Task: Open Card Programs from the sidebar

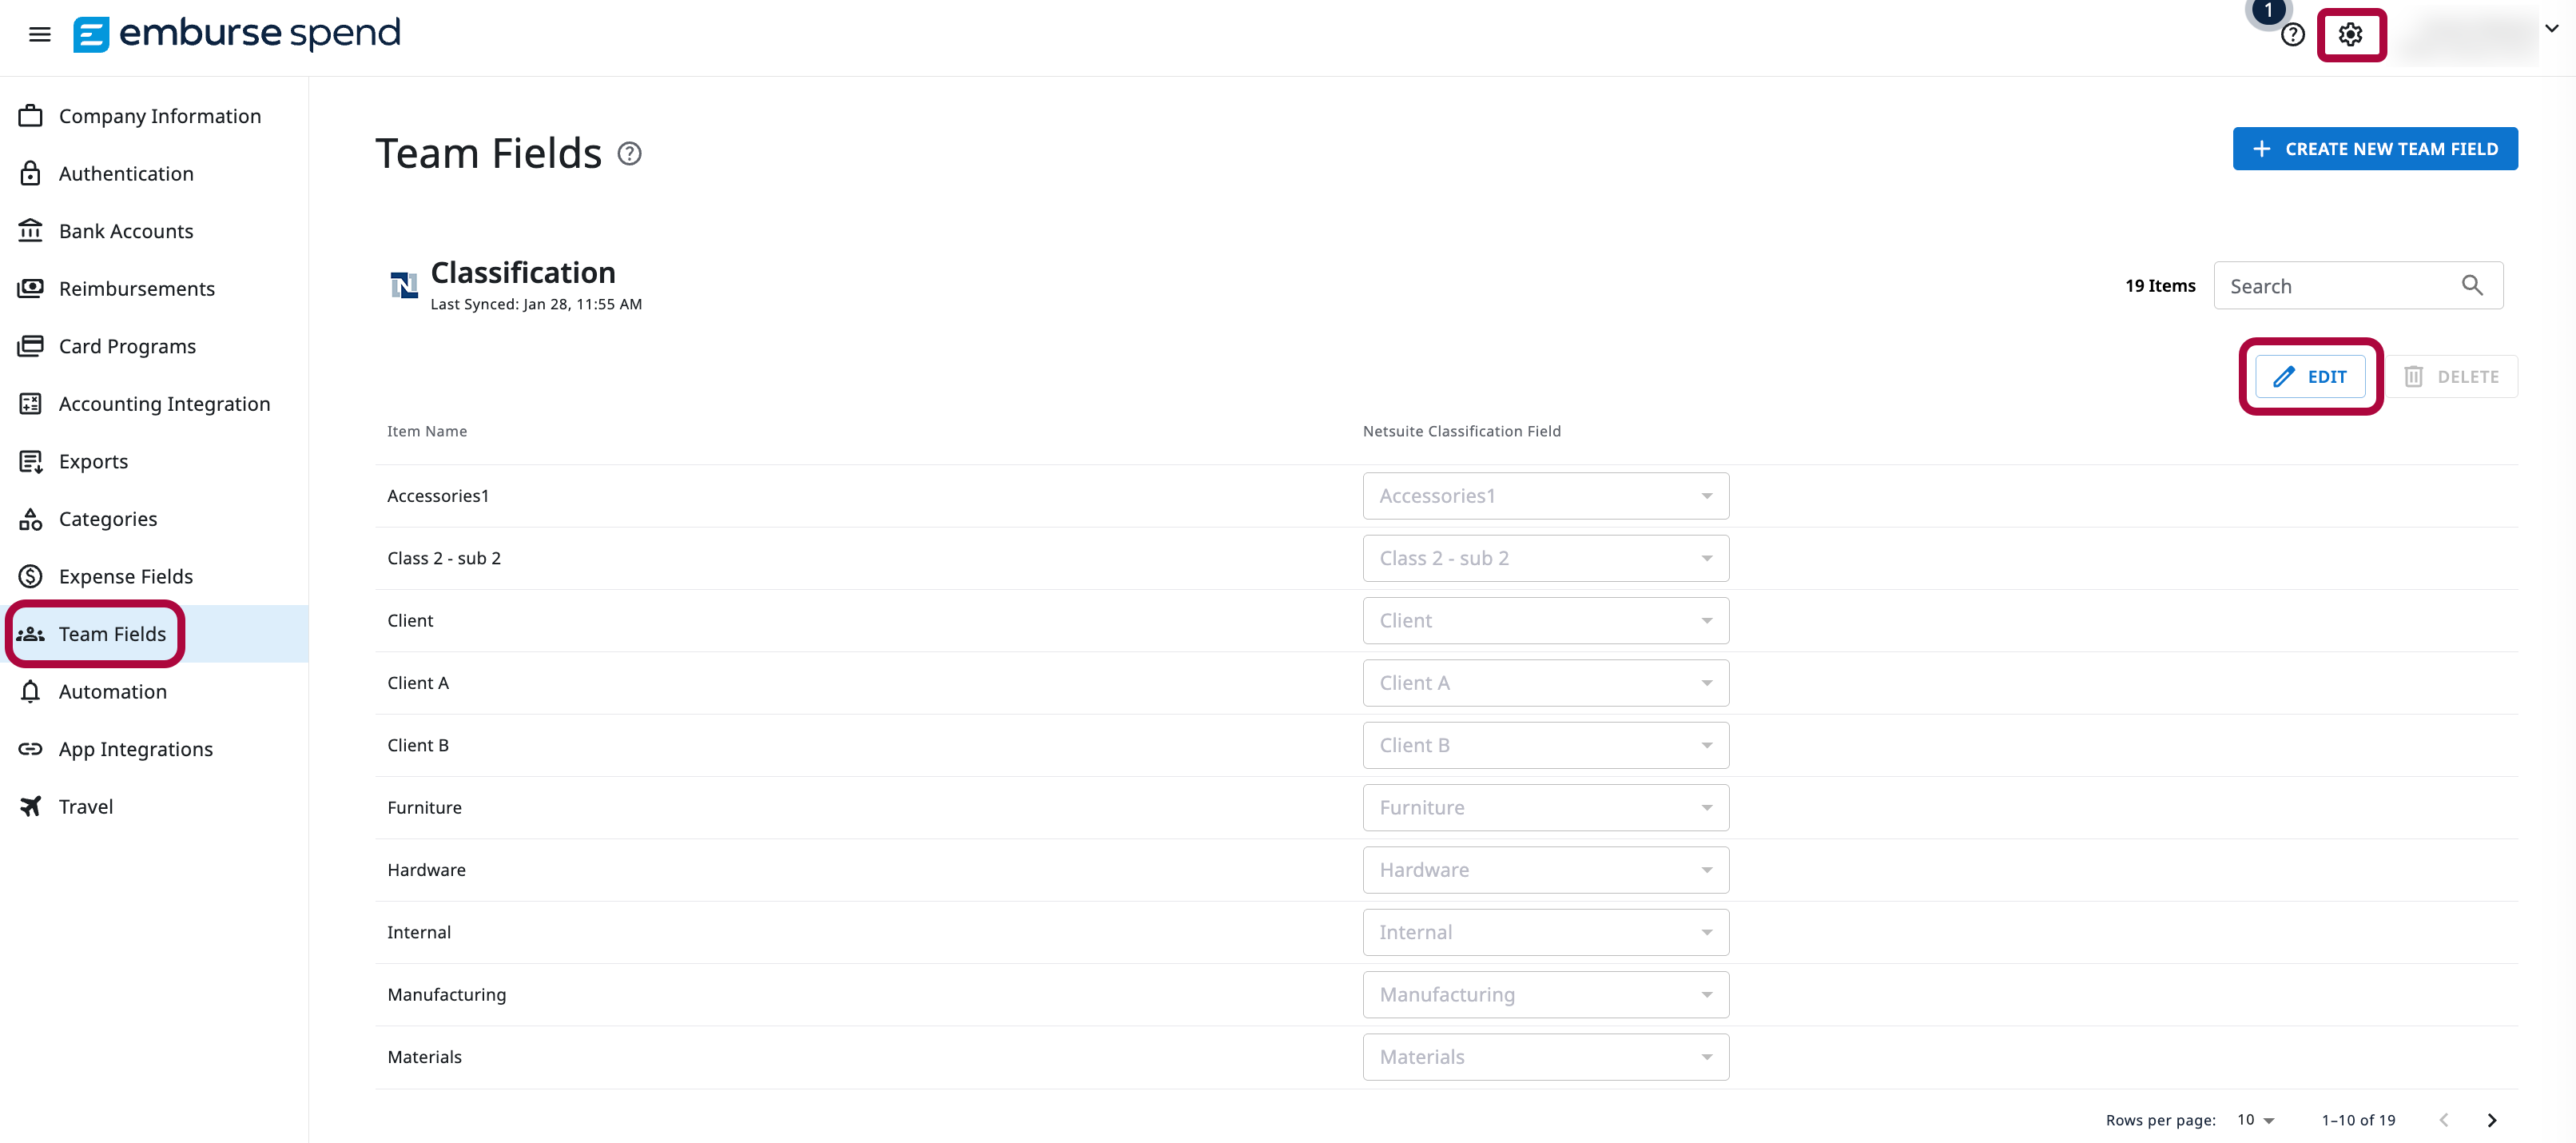Action: tap(126, 346)
